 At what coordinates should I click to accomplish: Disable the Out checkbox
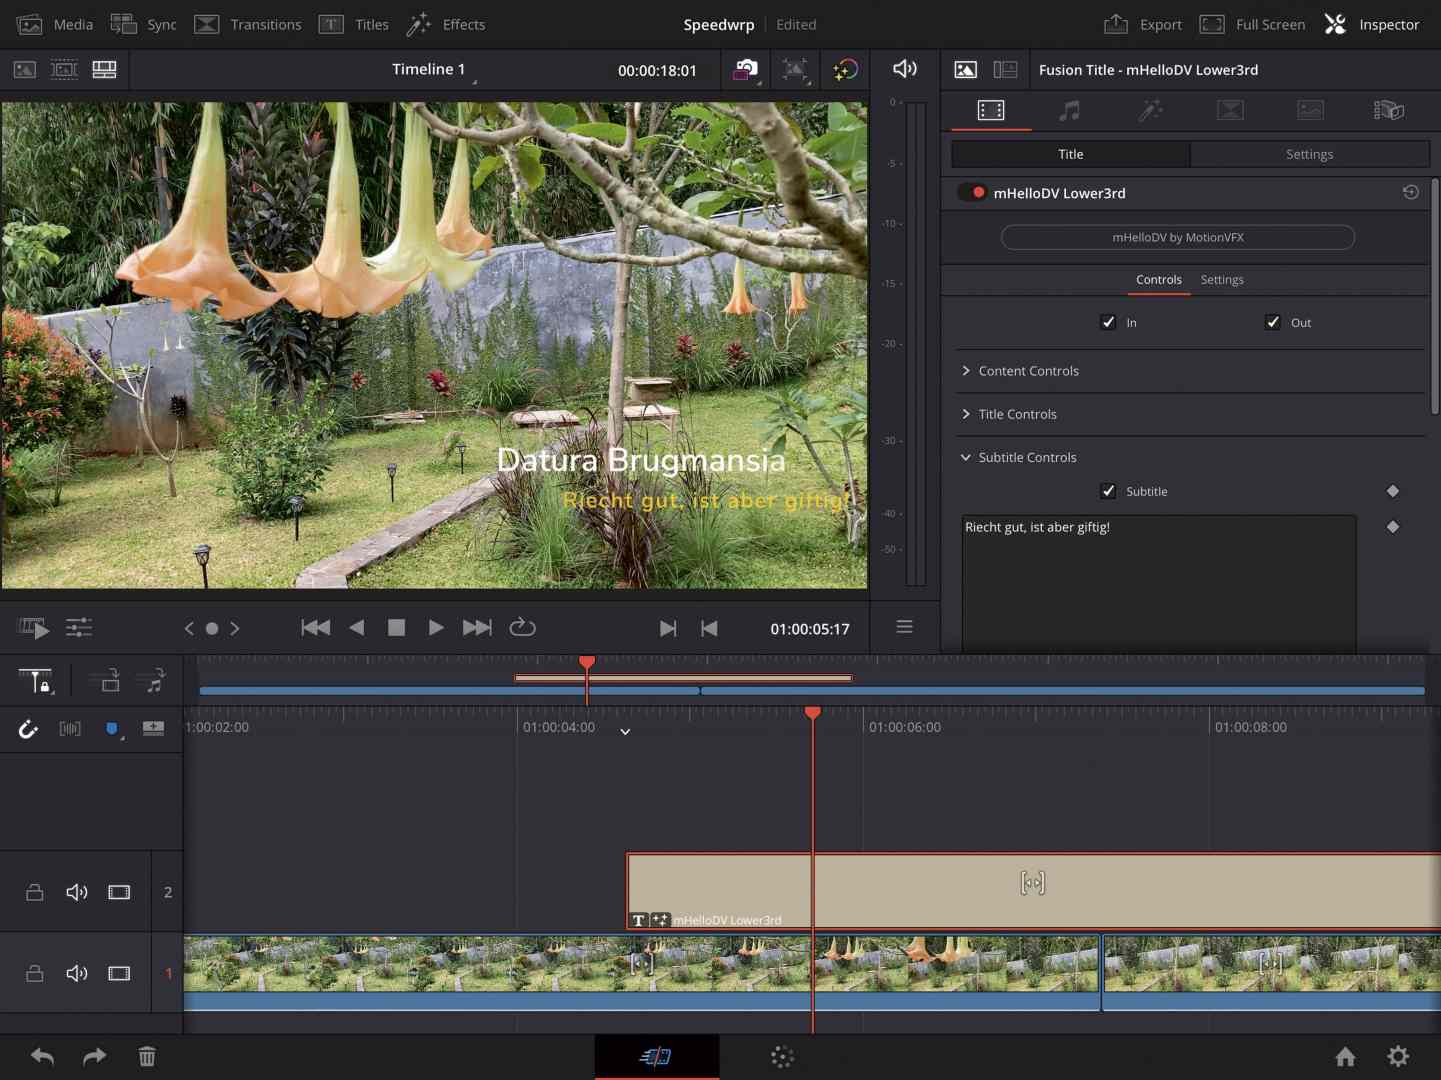[1272, 322]
